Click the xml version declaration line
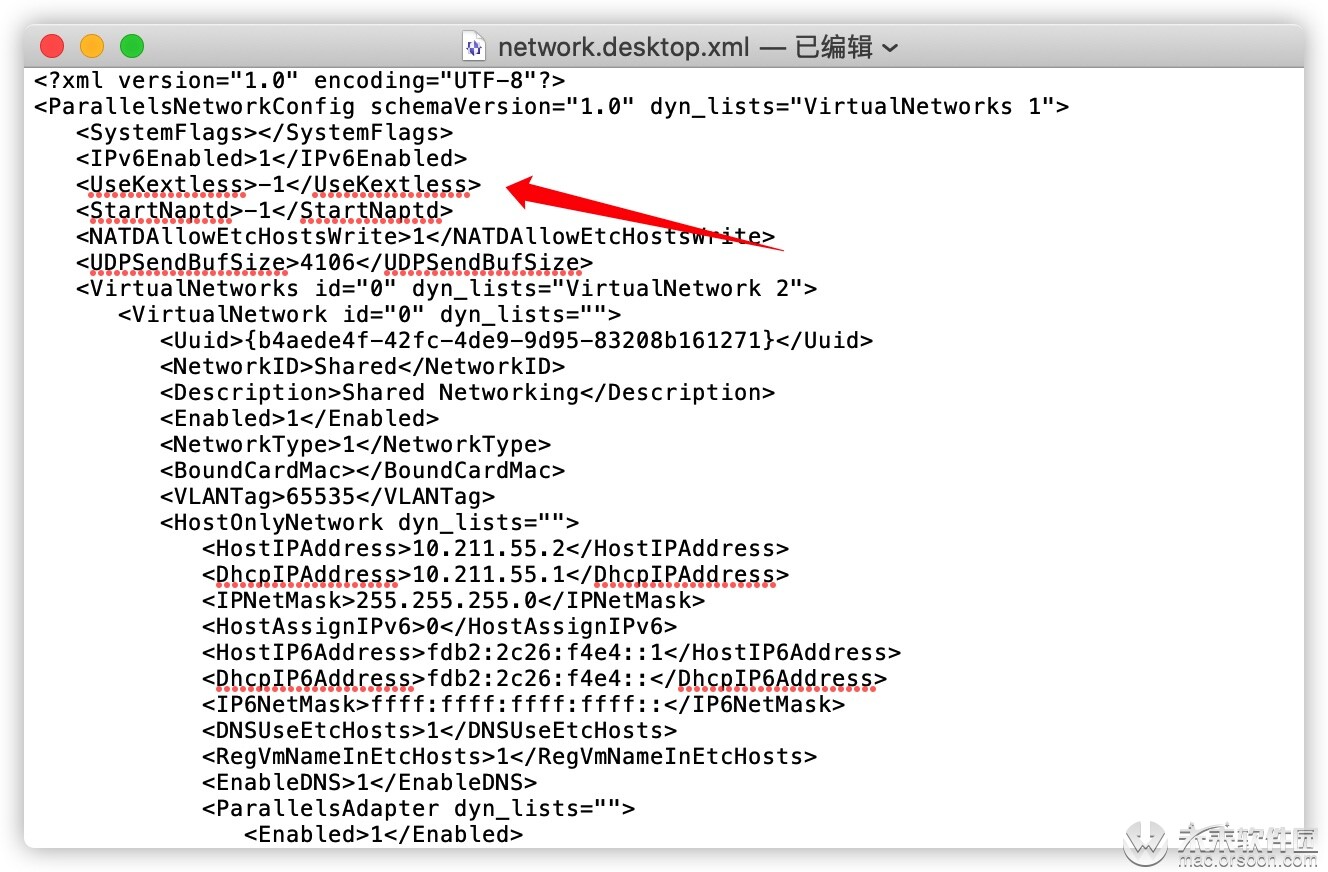The width and height of the screenshot is (1328, 872). pos(300,80)
